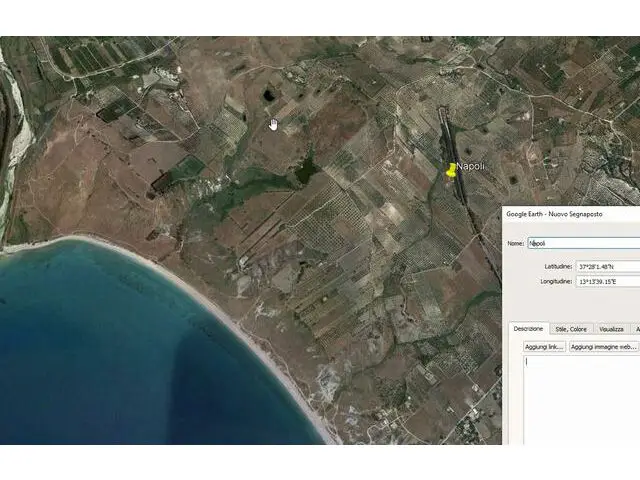
Task: Click the yellow pushpin placemark on the map
Action: [x=451, y=171]
